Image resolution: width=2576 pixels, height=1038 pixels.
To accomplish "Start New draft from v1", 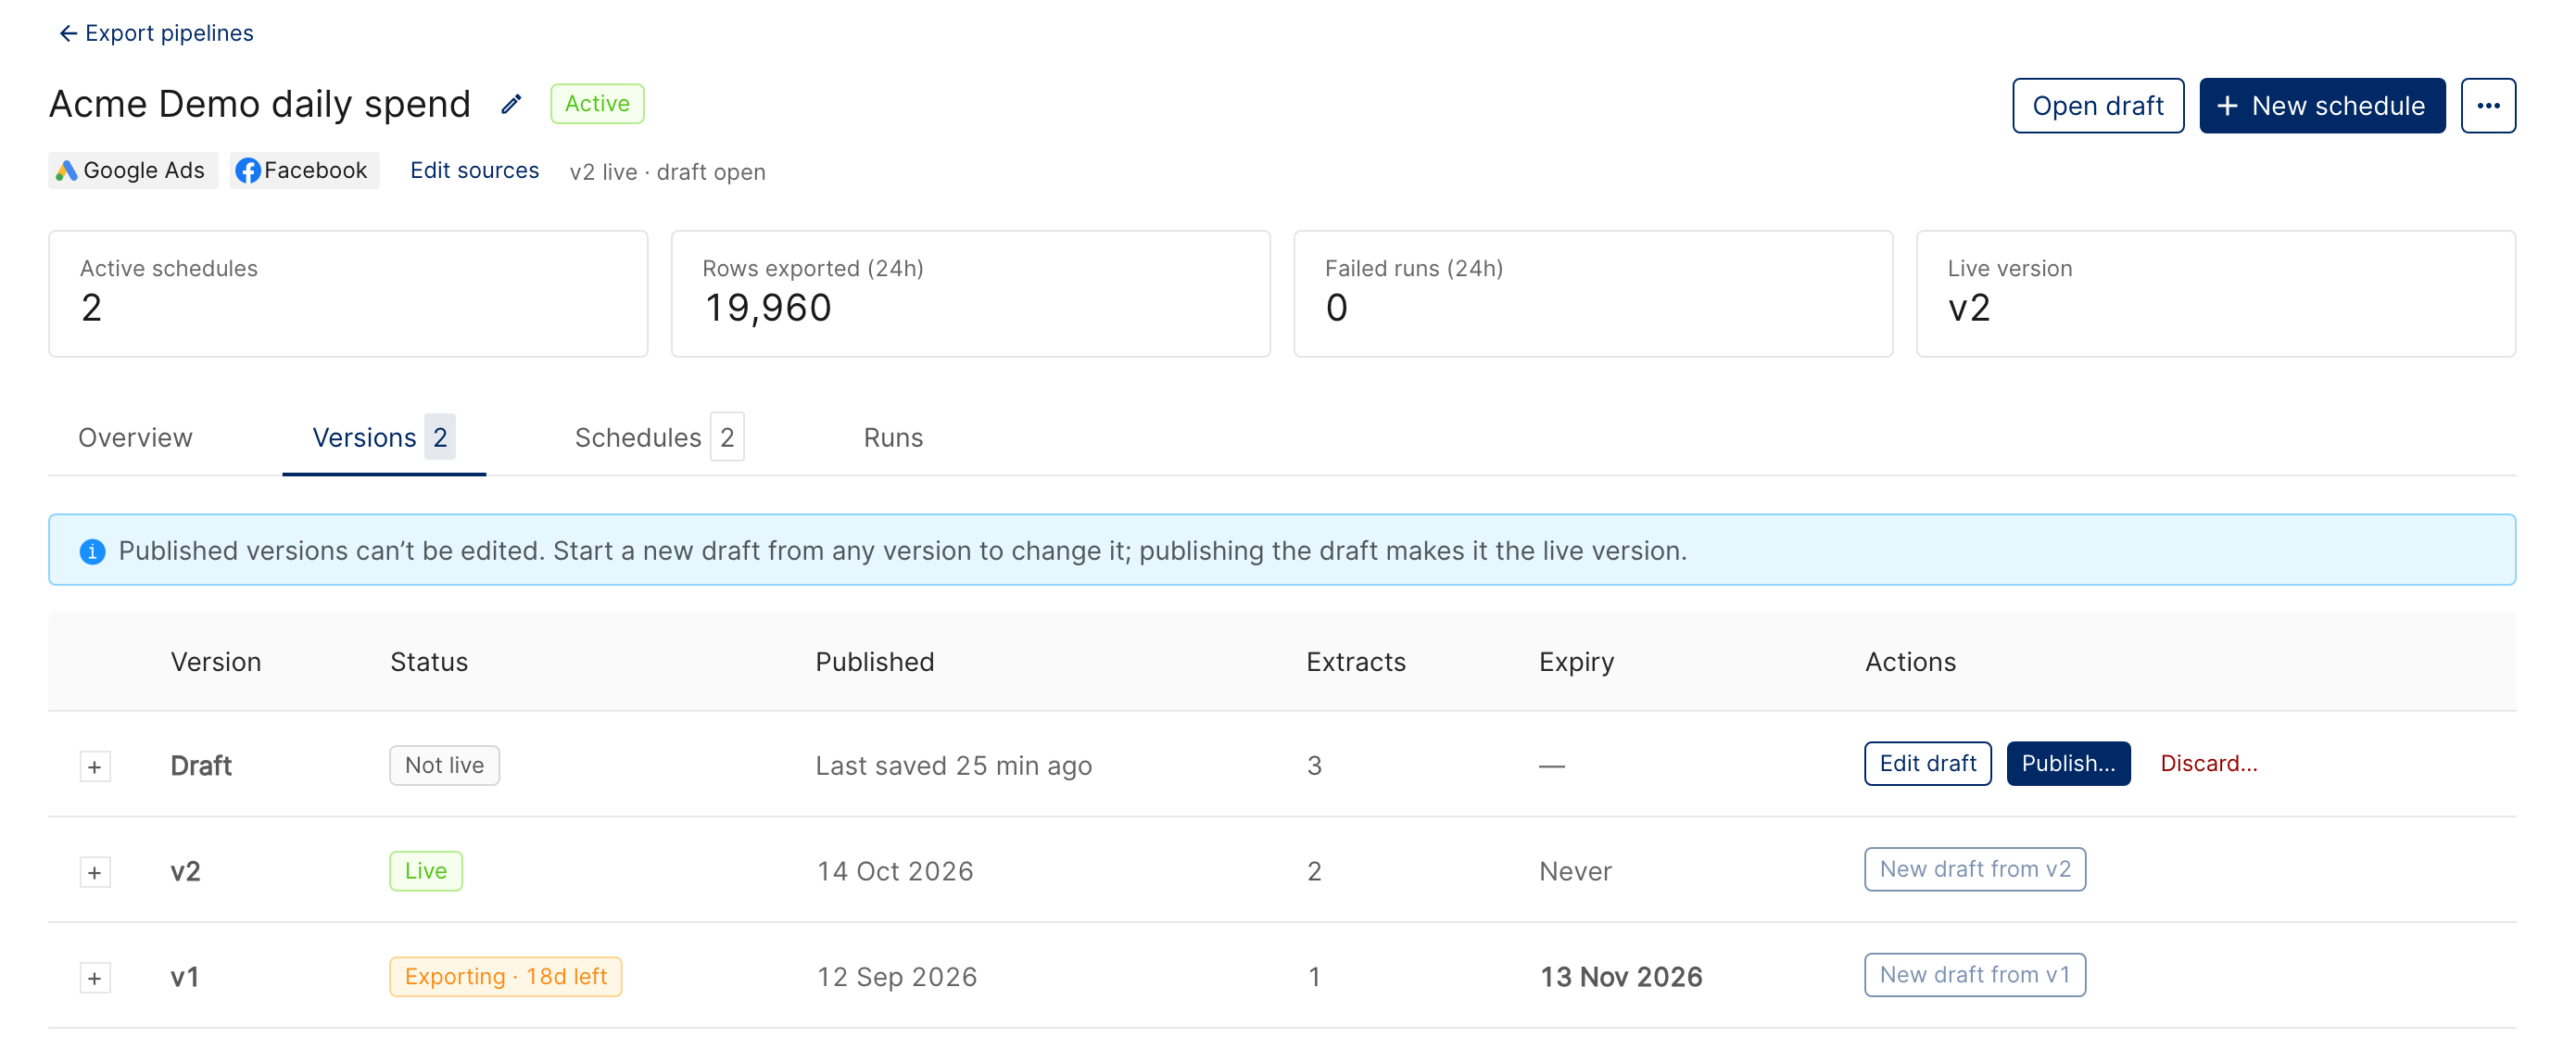I will pyautogui.click(x=1974, y=974).
